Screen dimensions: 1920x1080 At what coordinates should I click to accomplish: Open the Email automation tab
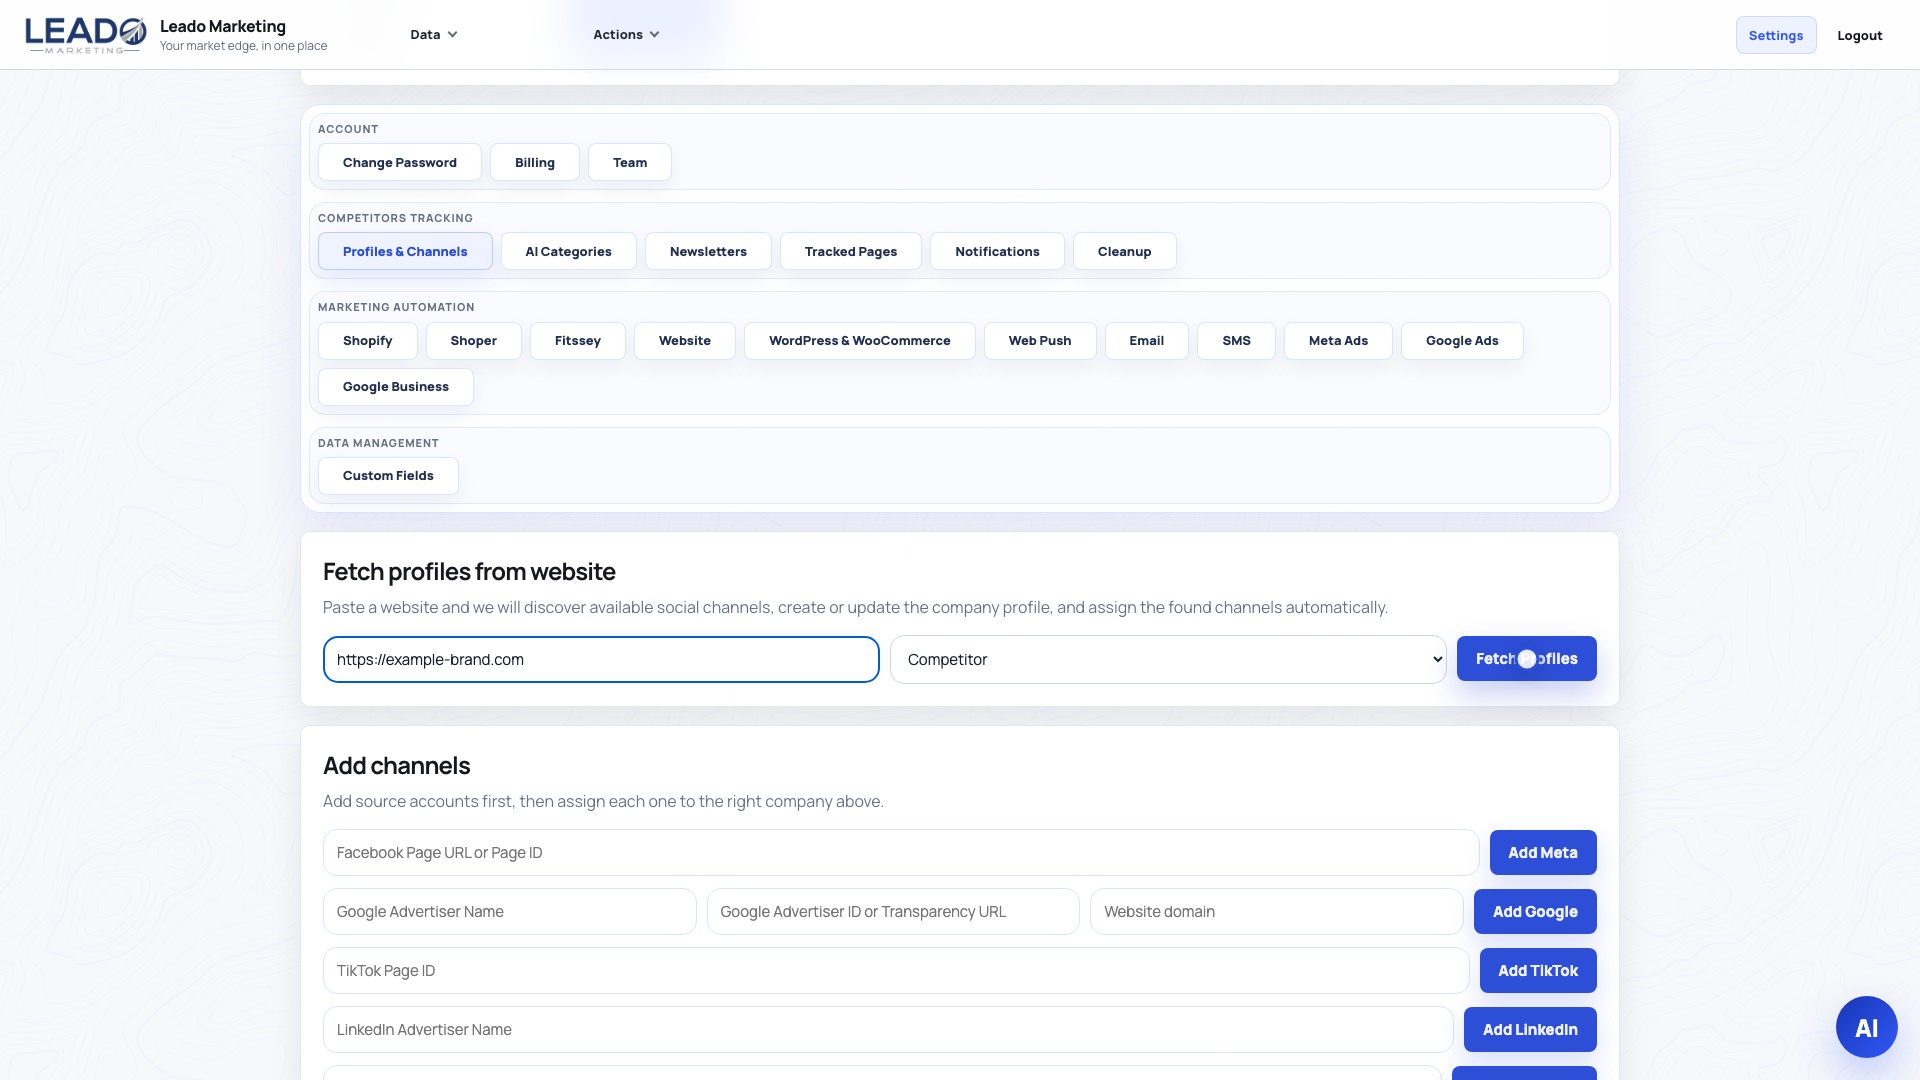1147,341
